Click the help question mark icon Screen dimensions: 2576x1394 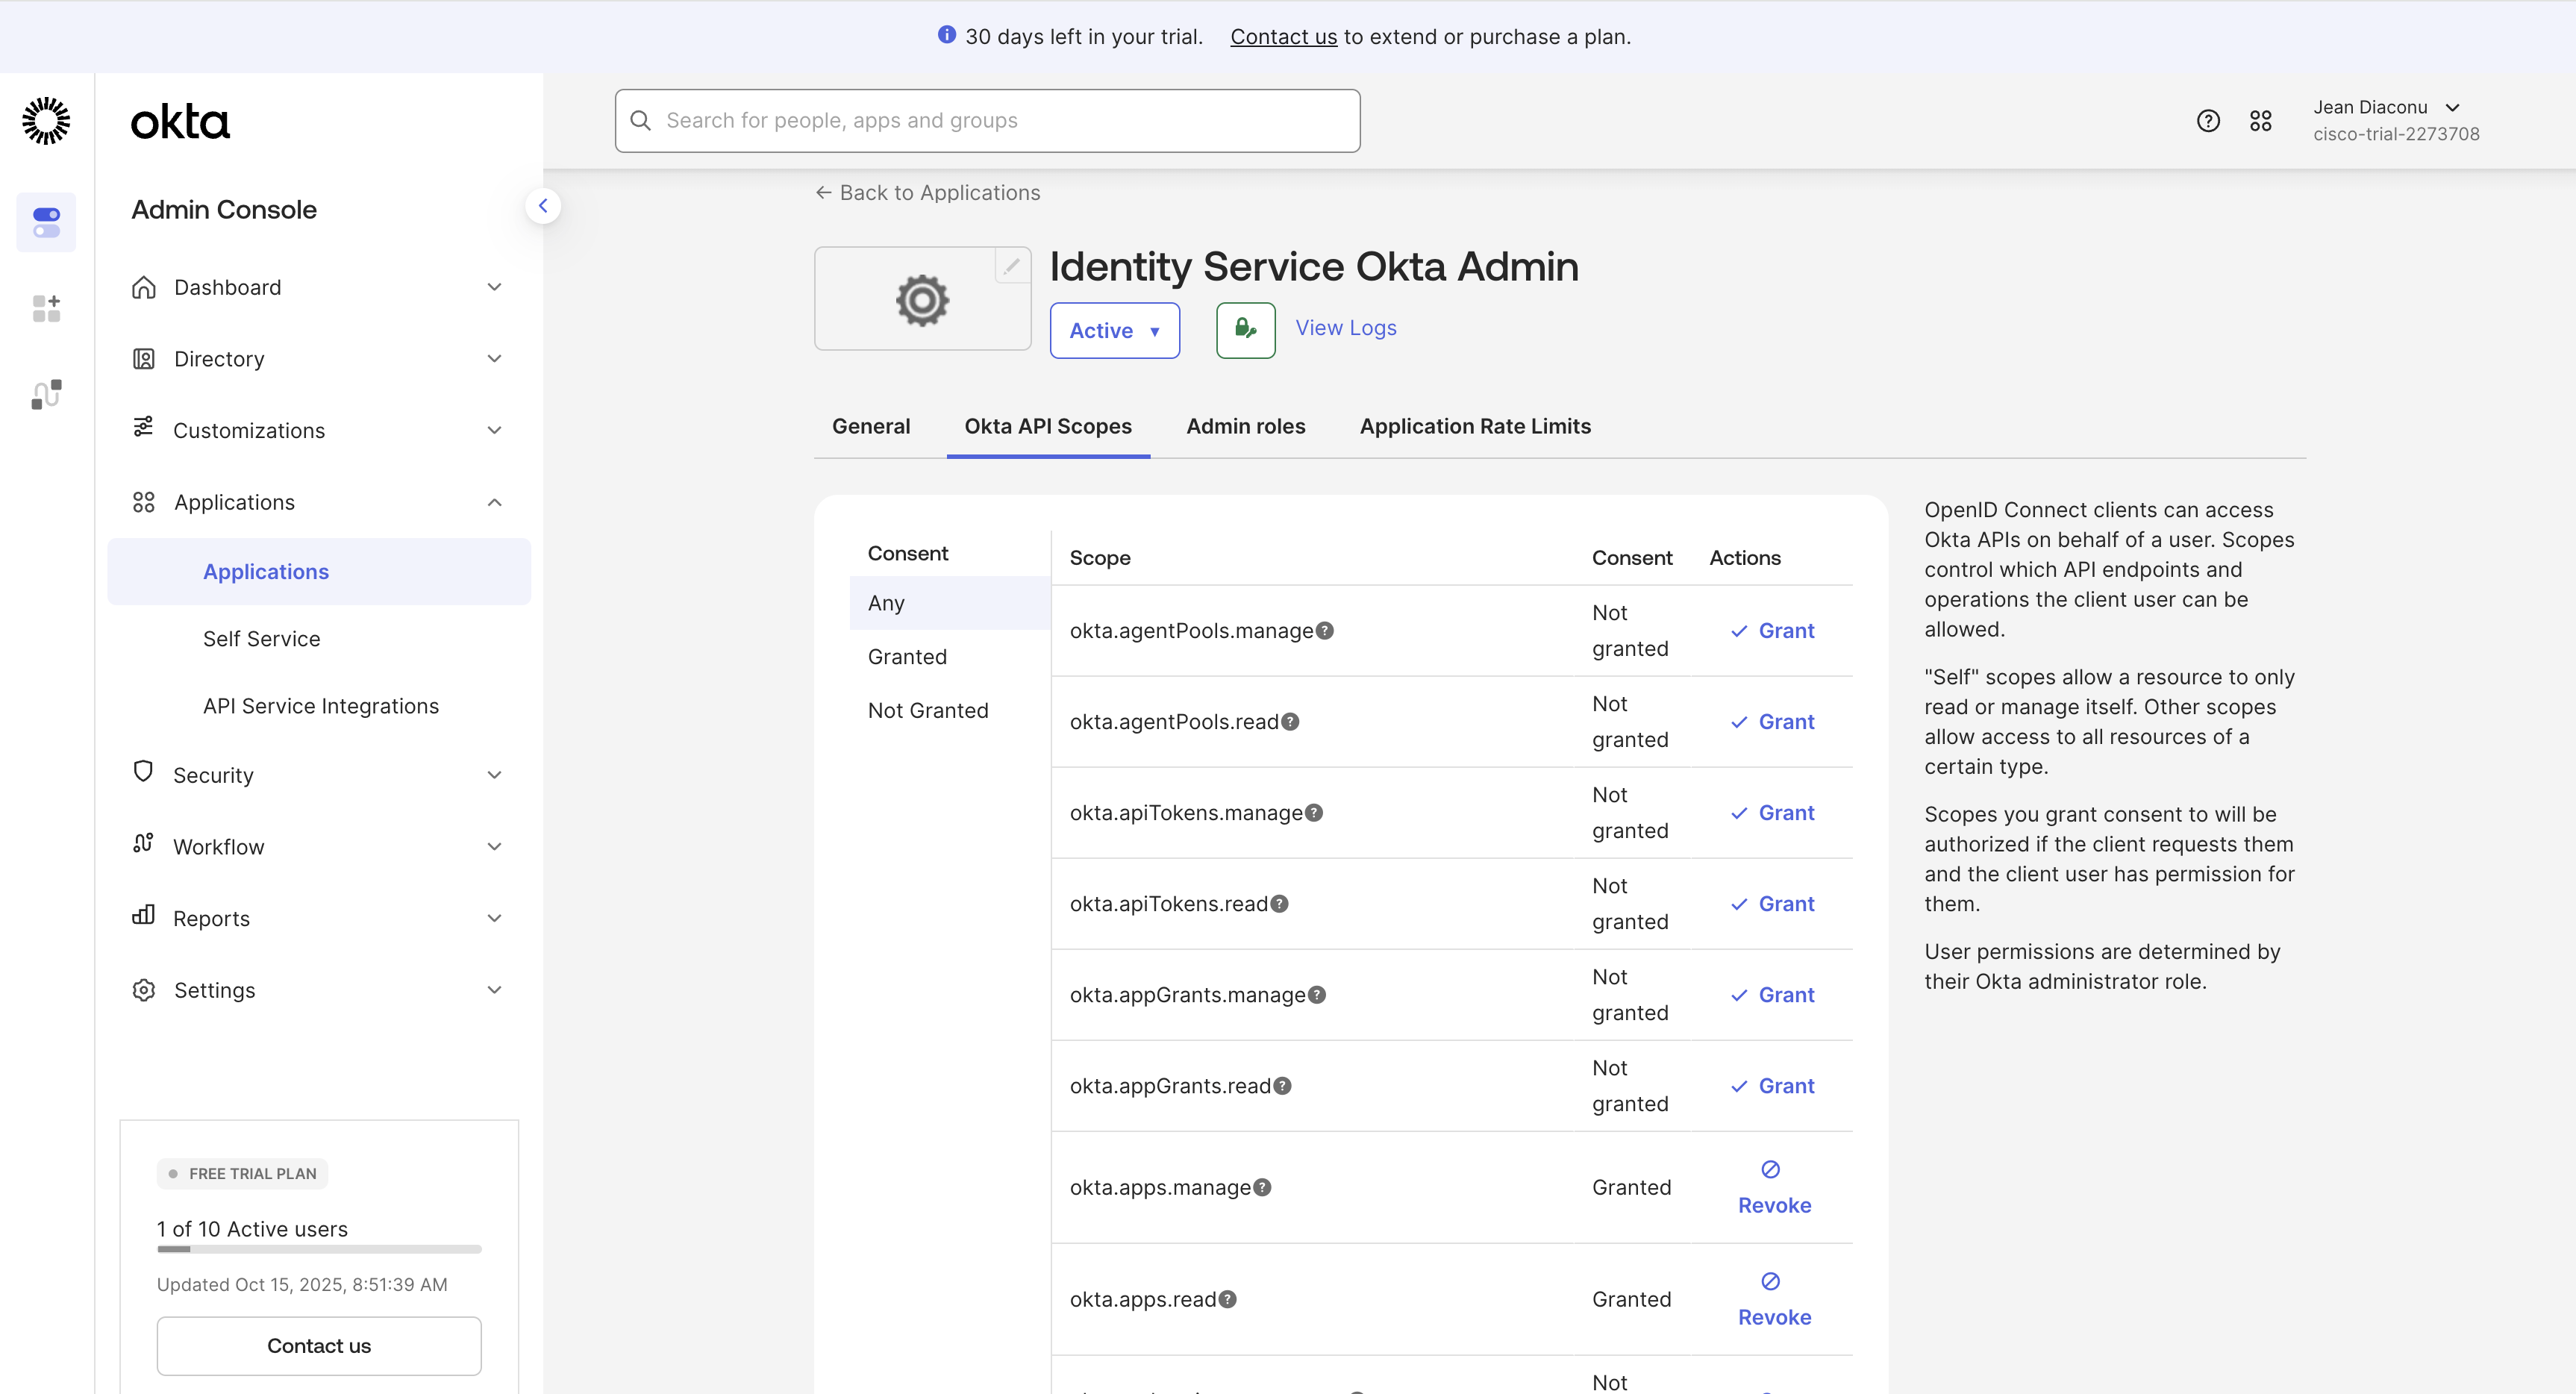click(x=2208, y=120)
